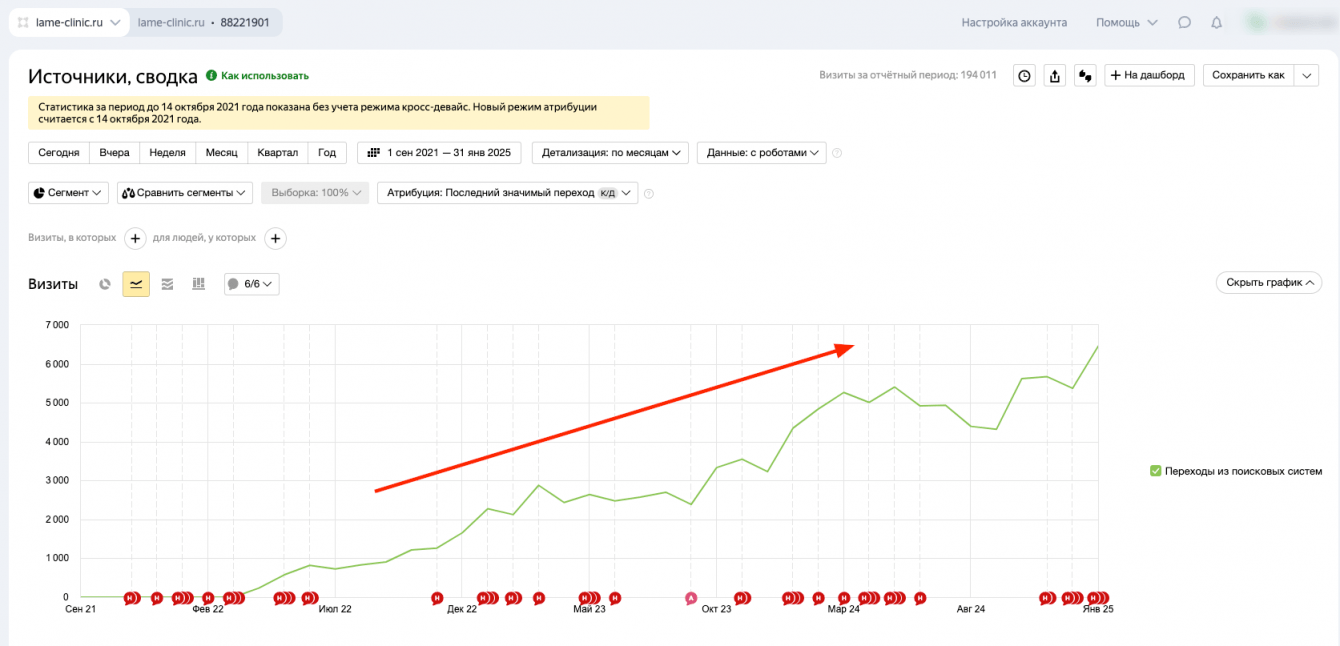Open the Данные: с роботами dropdown
This screenshot has height=646, width=1340.
tap(761, 153)
